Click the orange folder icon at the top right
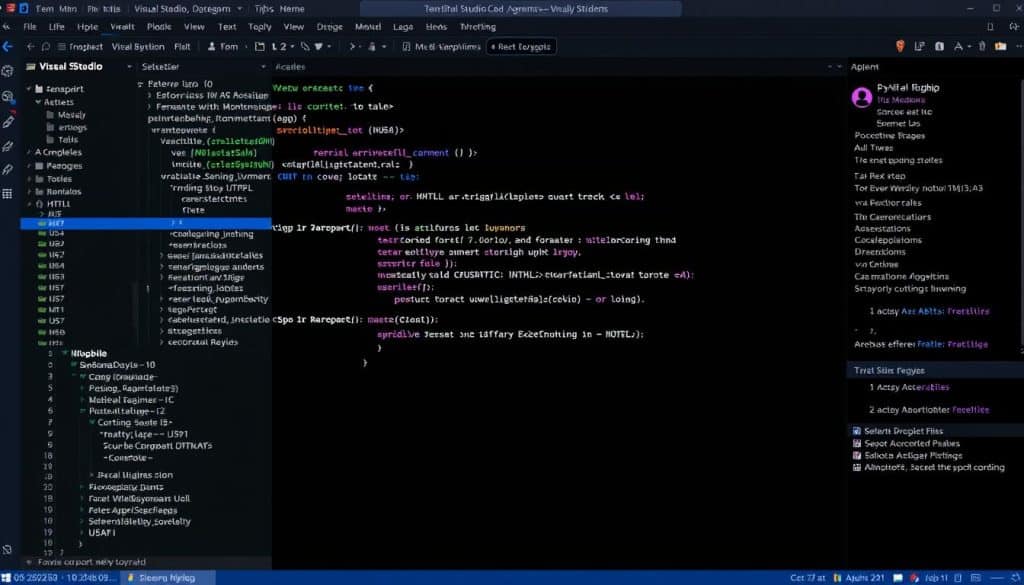1024x585 pixels. click(x=1000, y=46)
